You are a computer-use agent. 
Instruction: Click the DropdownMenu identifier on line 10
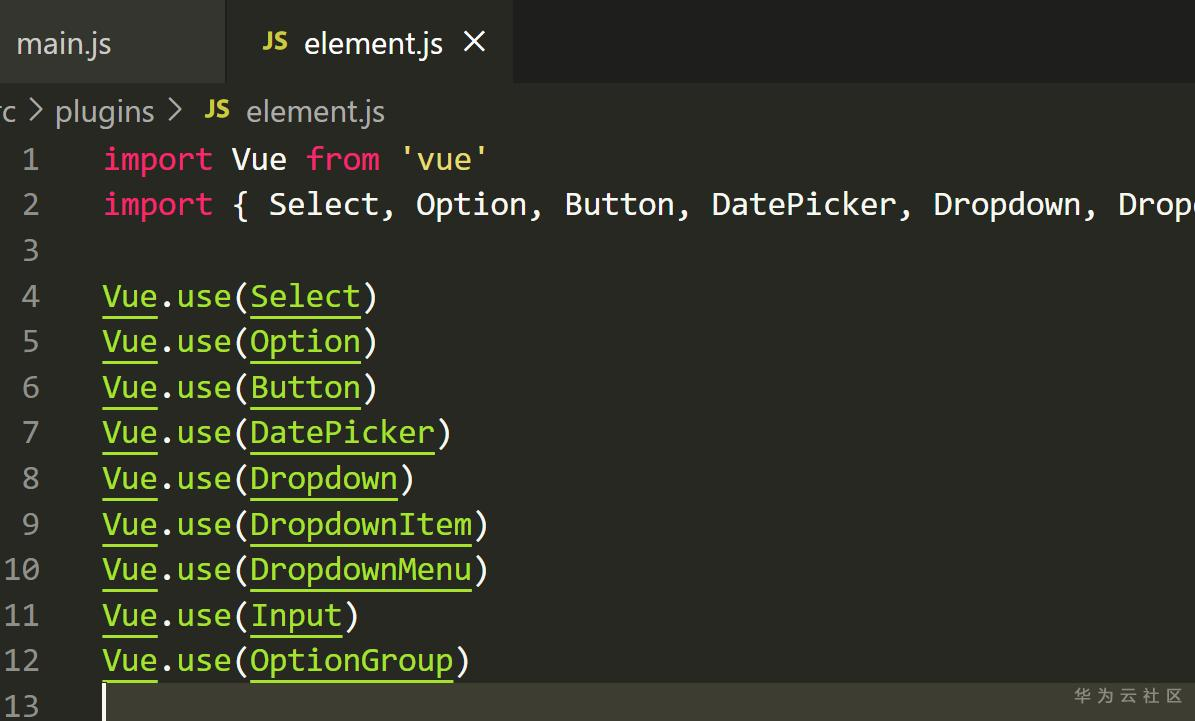pyautogui.click(x=360, y=570)
